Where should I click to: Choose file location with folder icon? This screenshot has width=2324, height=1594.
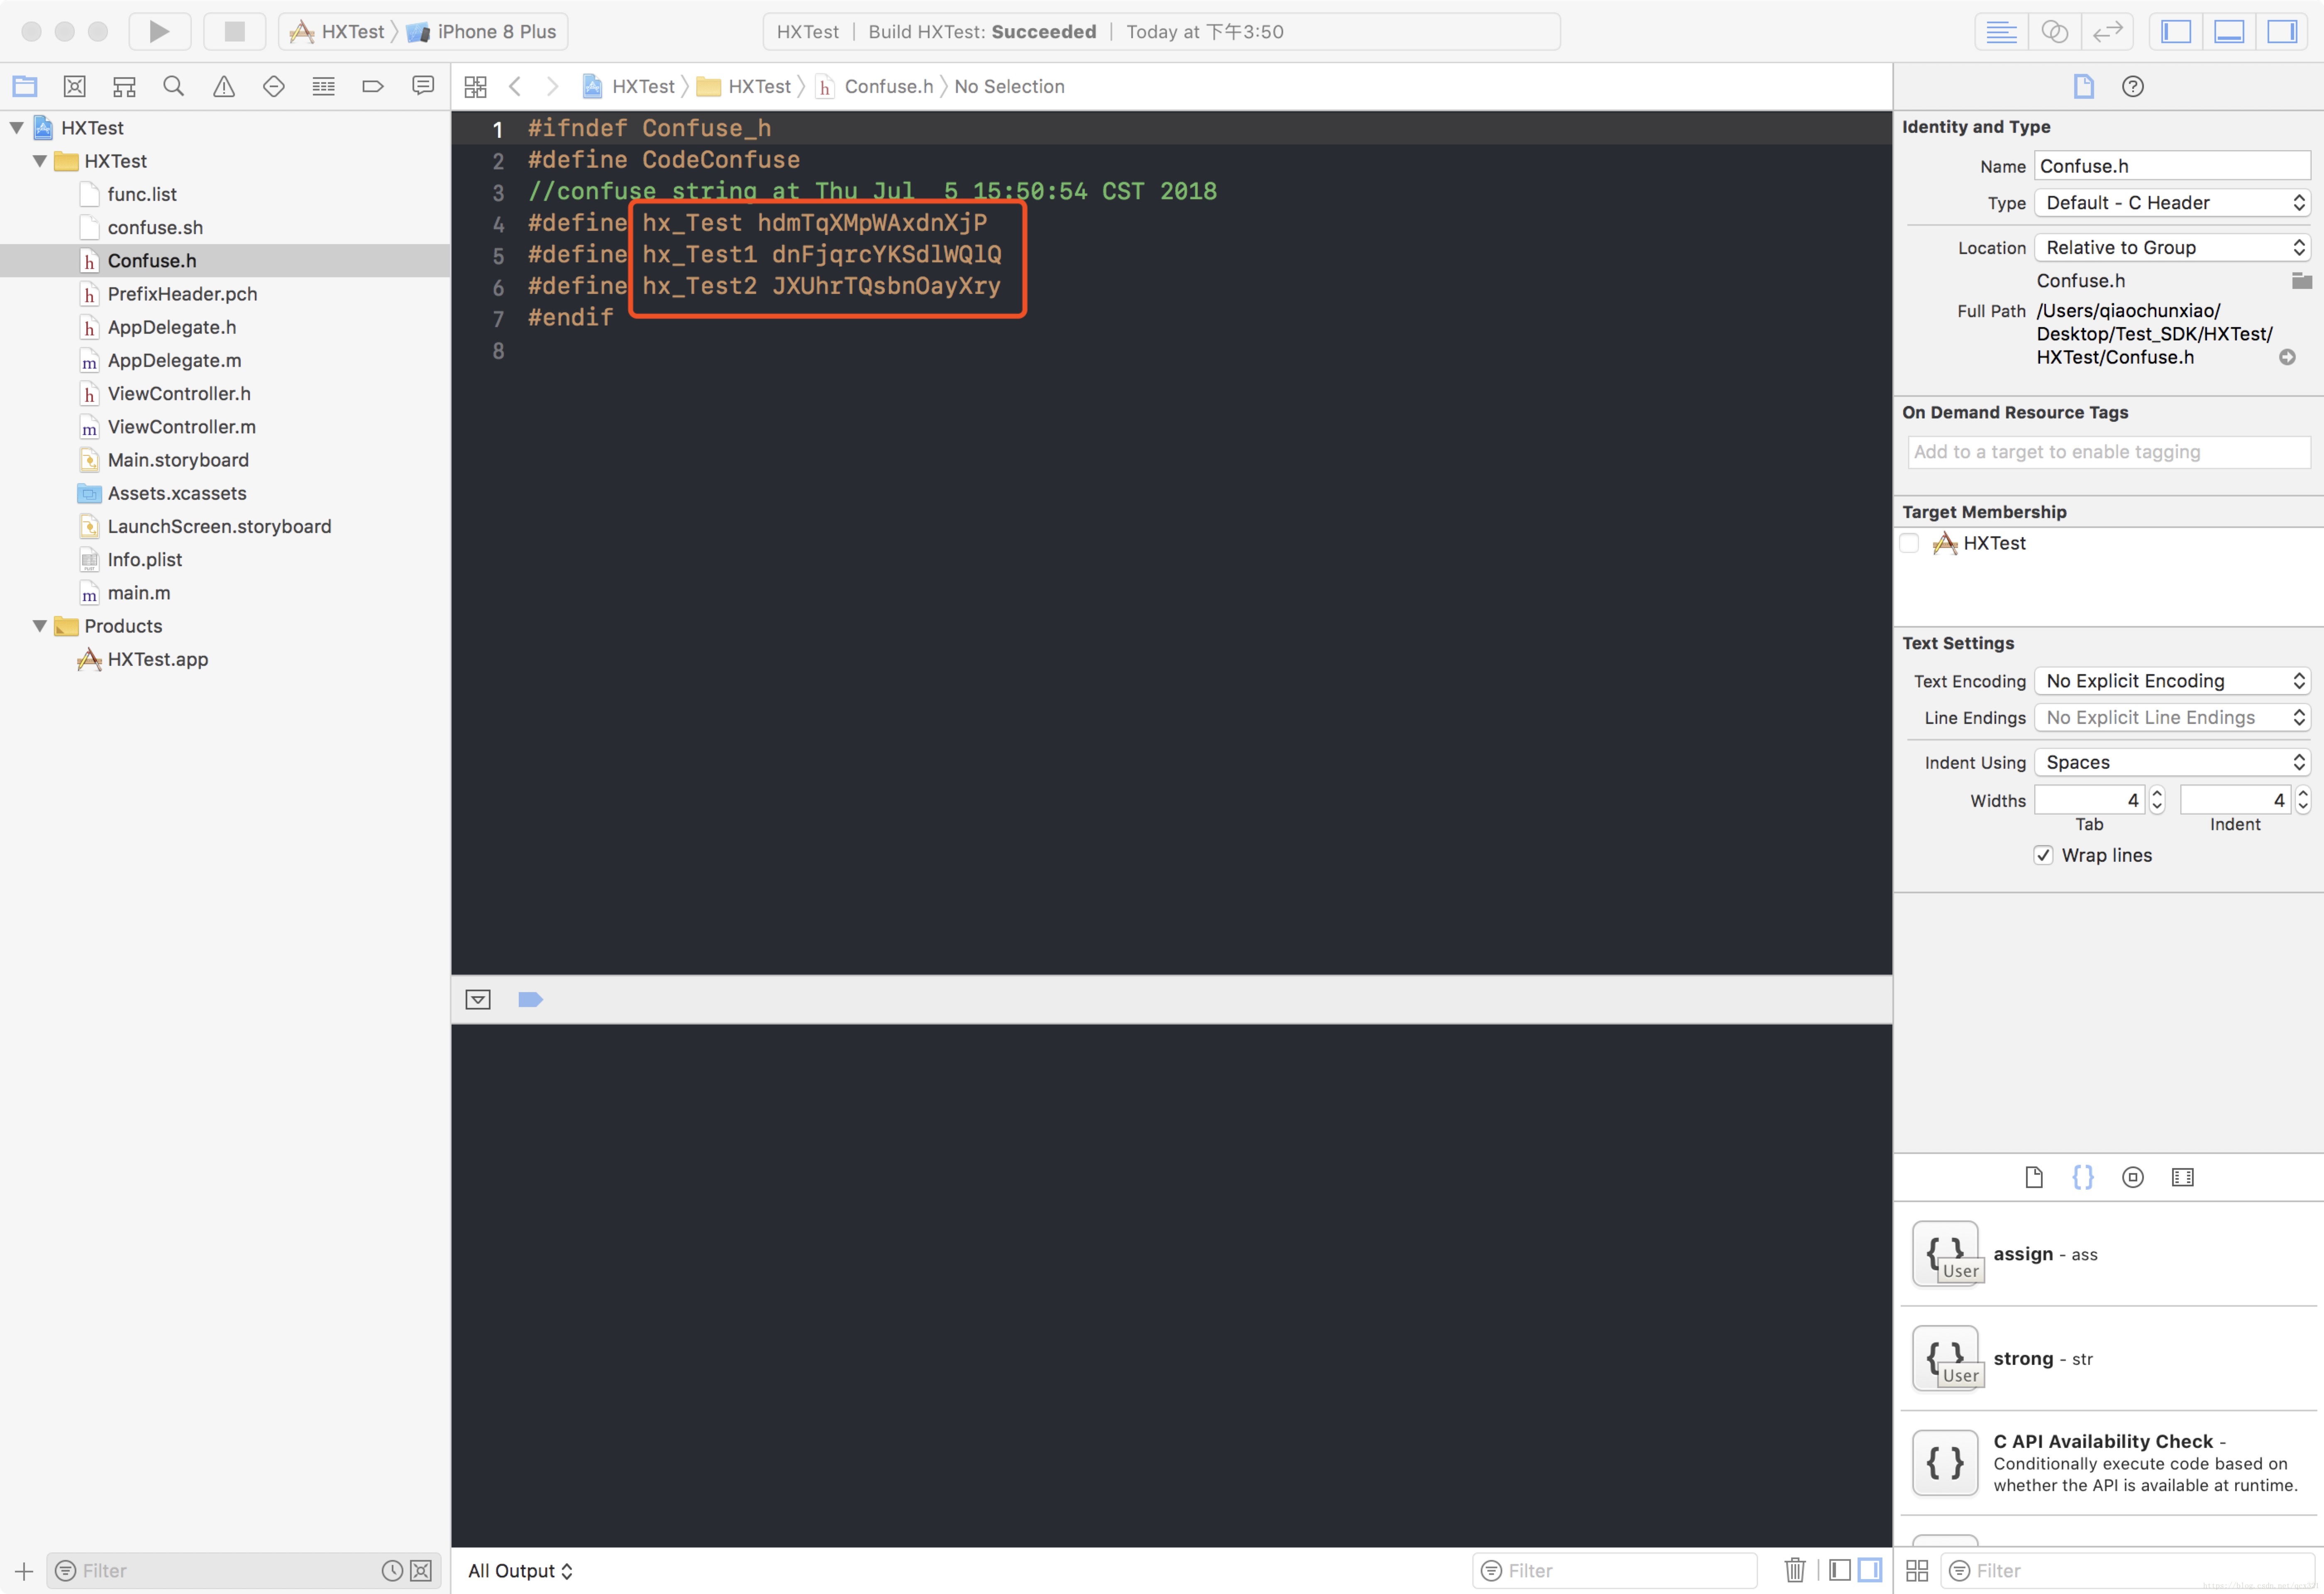[2301, 281]
